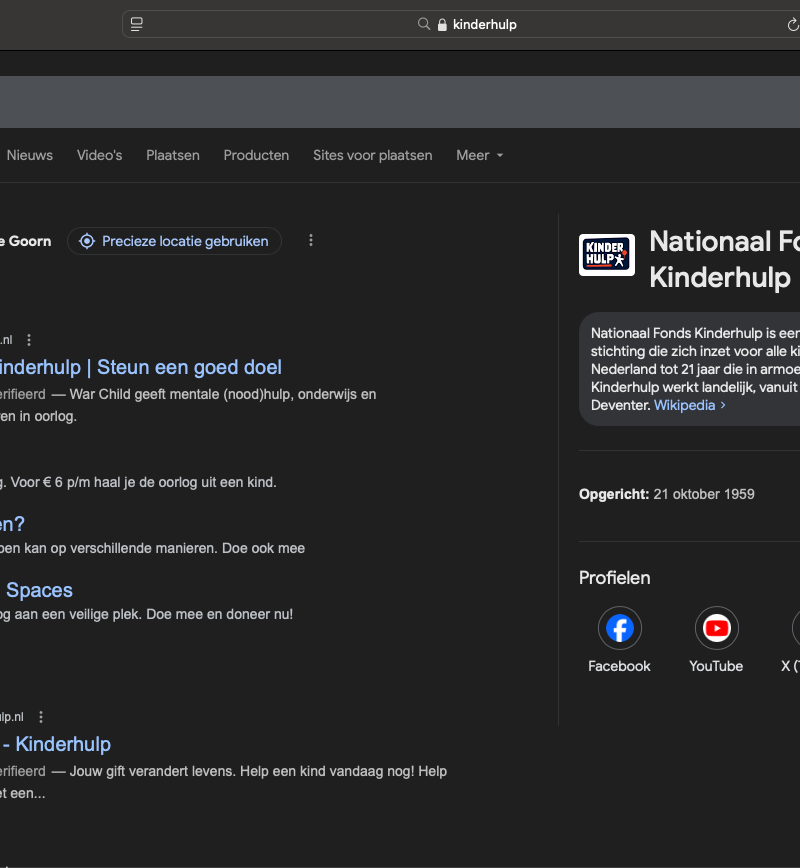Select Sites voor plaatsen filter
This screenshot has width=800, height=868.
click(x=372, y=155)
